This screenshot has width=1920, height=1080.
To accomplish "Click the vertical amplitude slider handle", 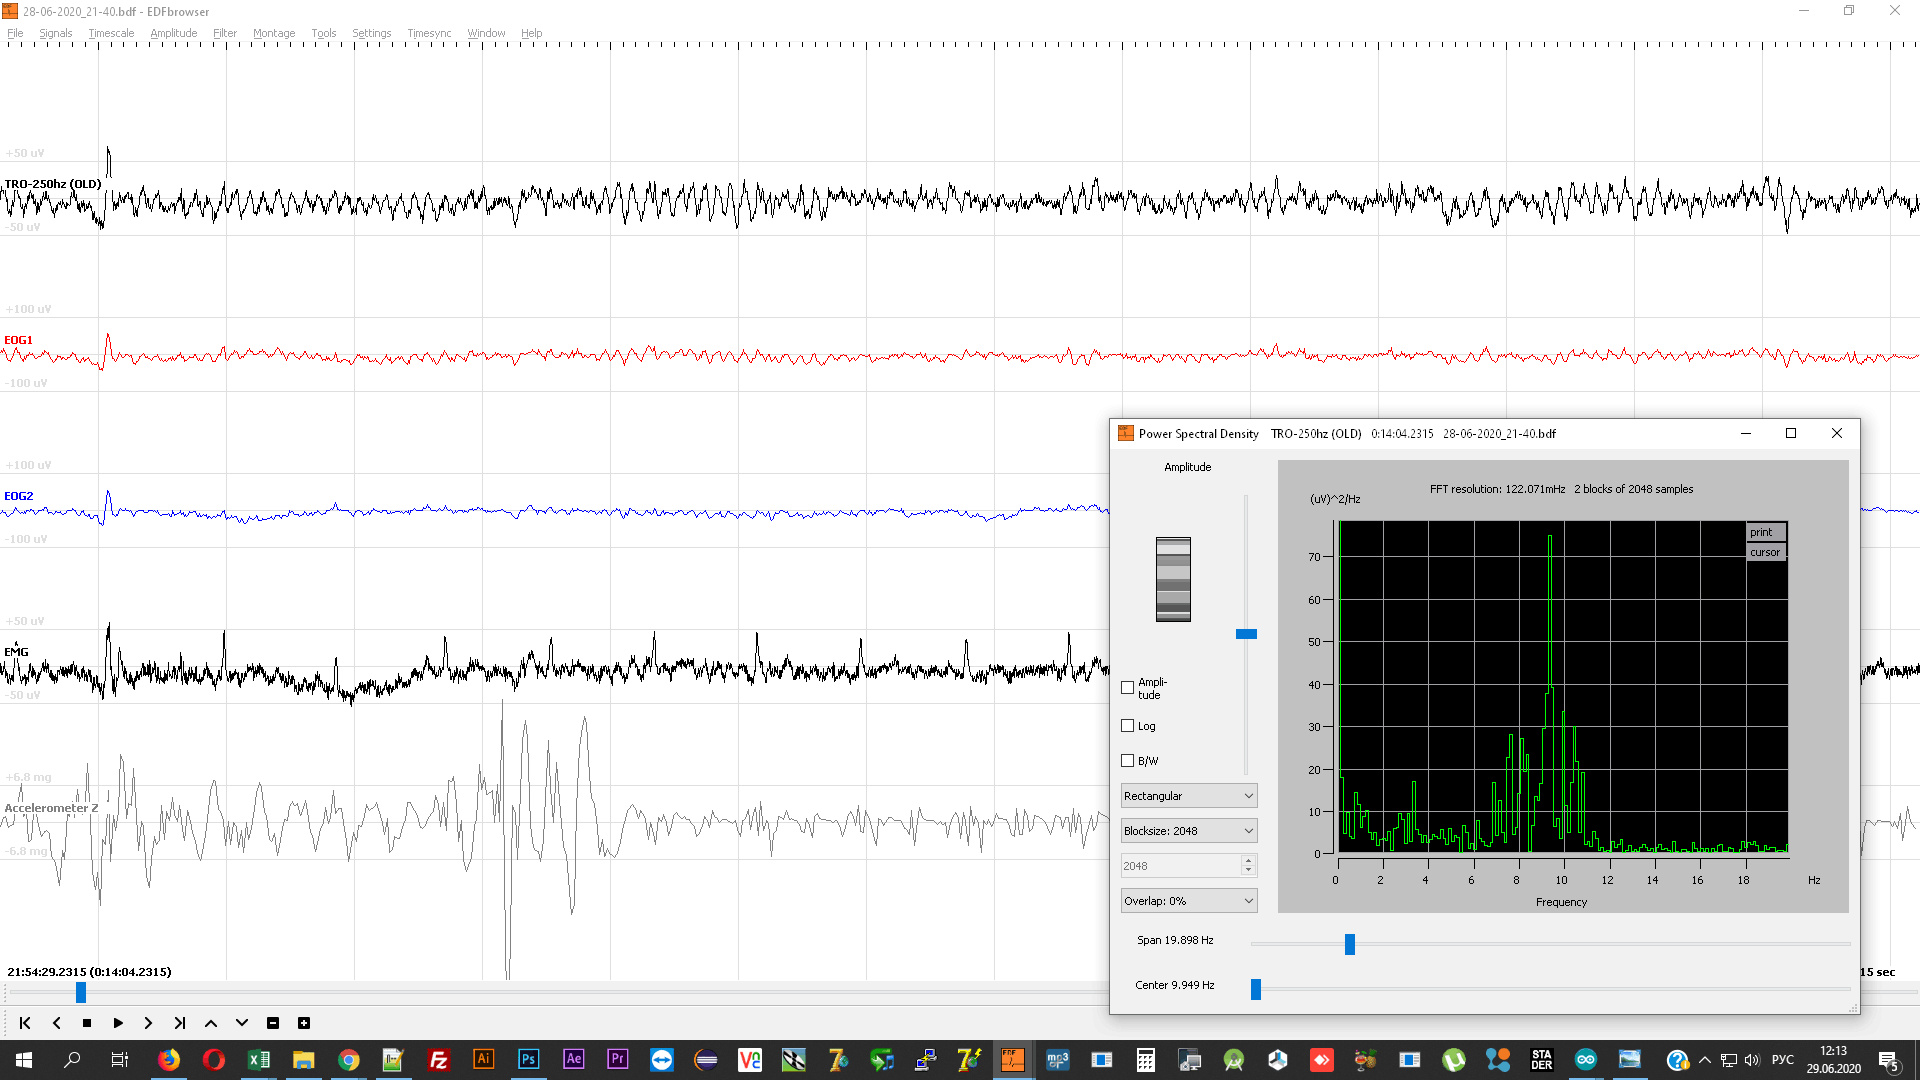I will 1246,634.
